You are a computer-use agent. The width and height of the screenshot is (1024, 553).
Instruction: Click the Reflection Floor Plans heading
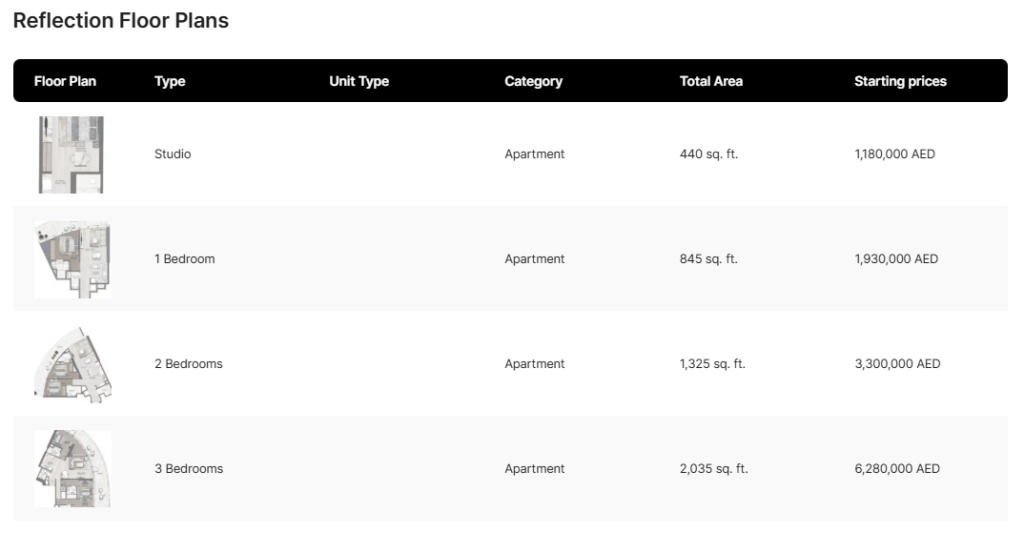[121, 20]
